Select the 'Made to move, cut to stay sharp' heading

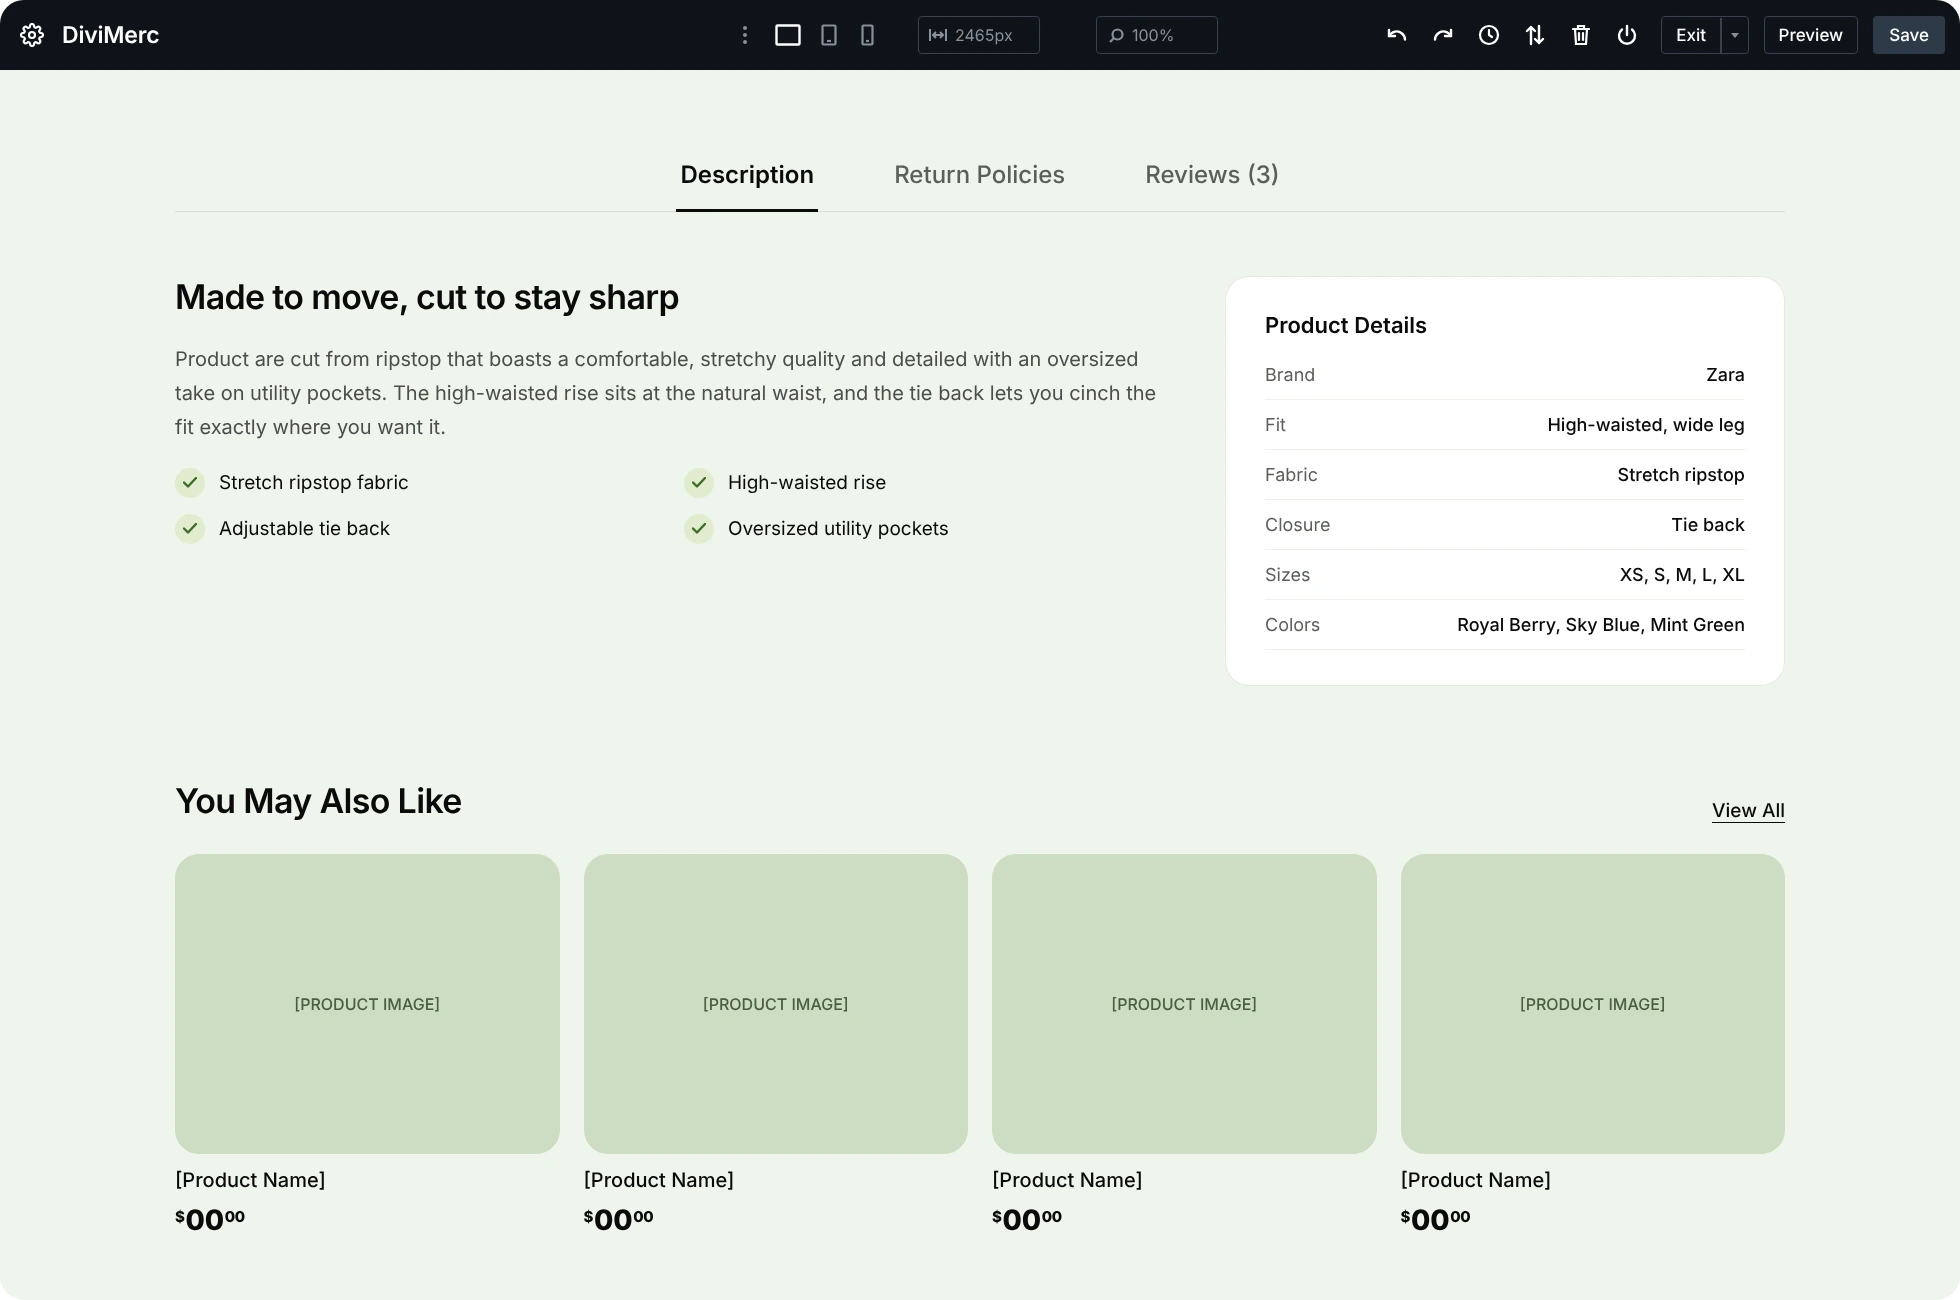click(x=427, y=298)
